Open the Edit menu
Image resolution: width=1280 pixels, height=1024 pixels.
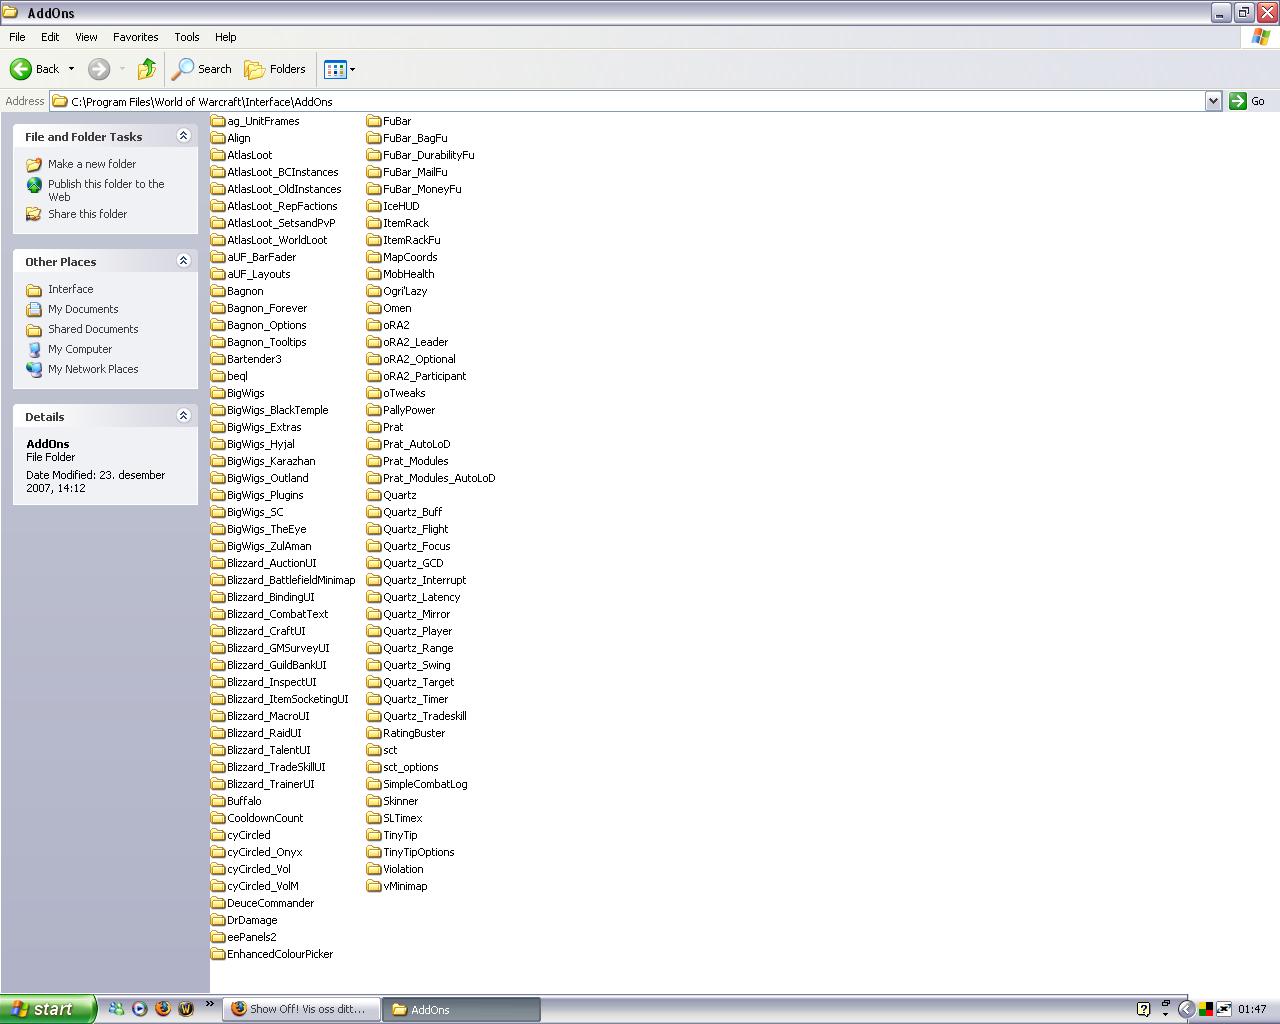pyautogui.click(x=50, y=37)
